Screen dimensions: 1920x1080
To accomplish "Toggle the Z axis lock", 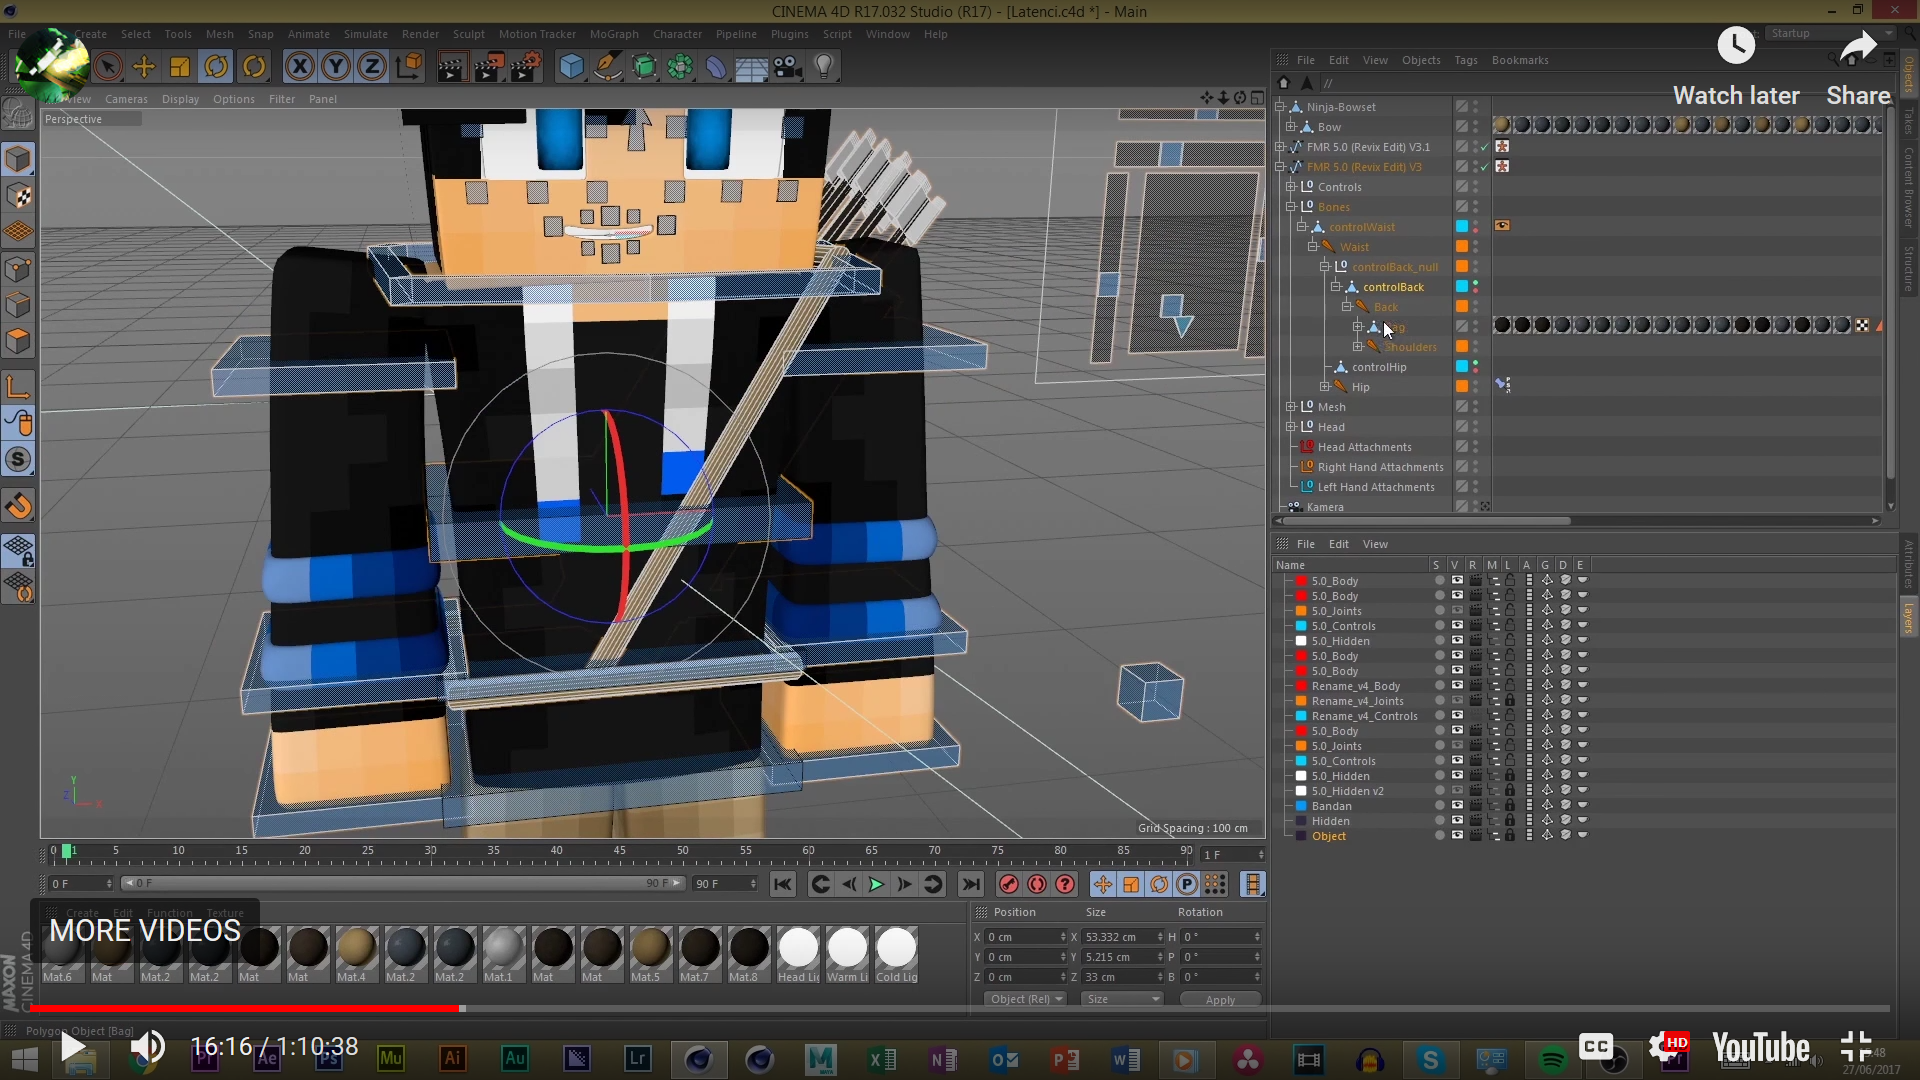I will pos(372,67).
